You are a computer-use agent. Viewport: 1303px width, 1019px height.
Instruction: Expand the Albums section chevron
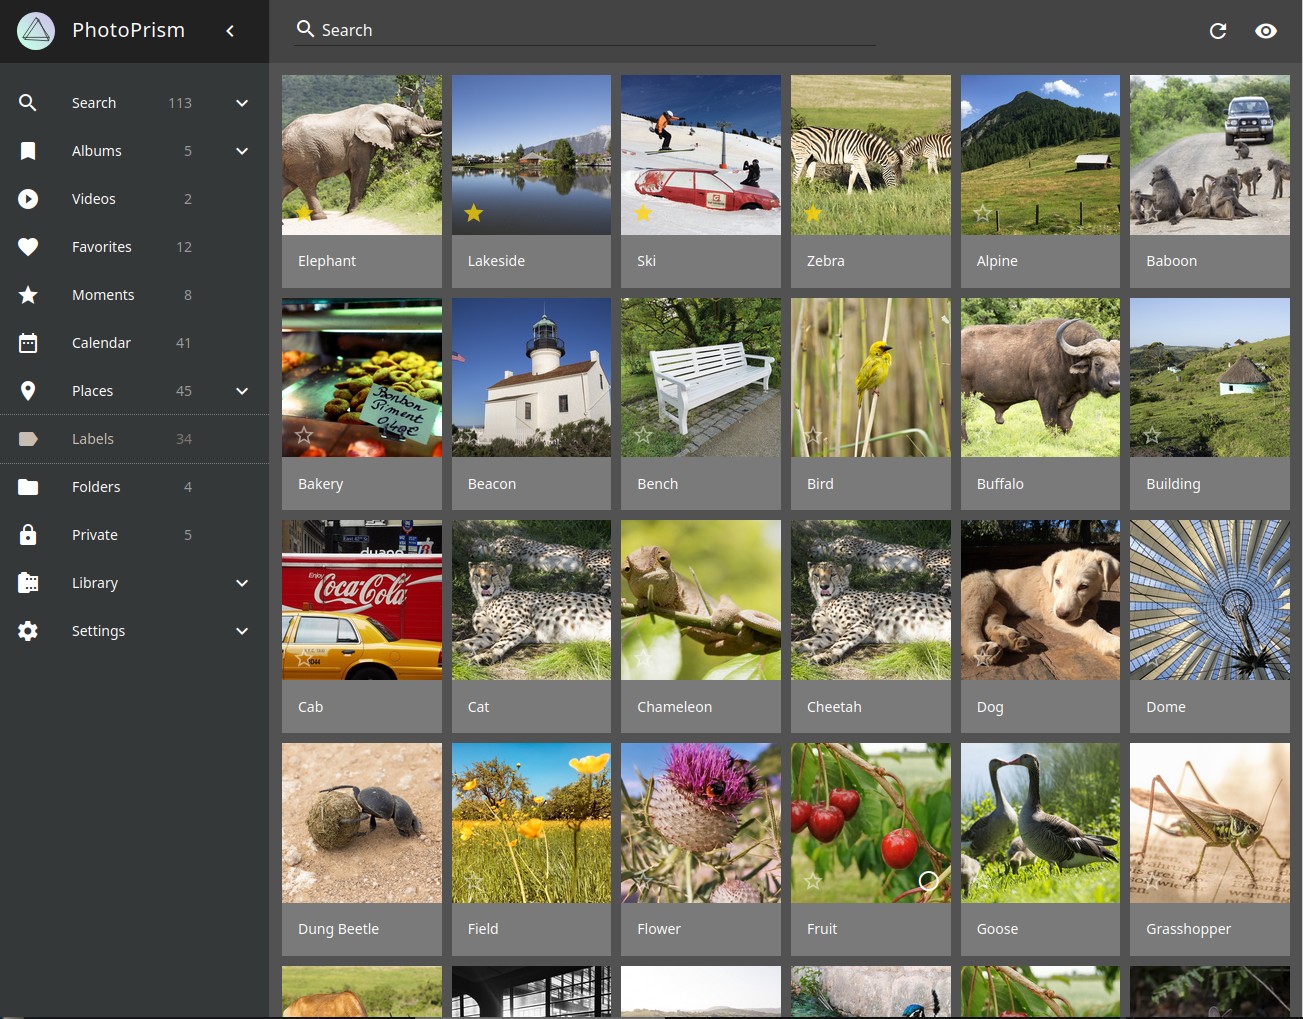click(x=241, y=151)
